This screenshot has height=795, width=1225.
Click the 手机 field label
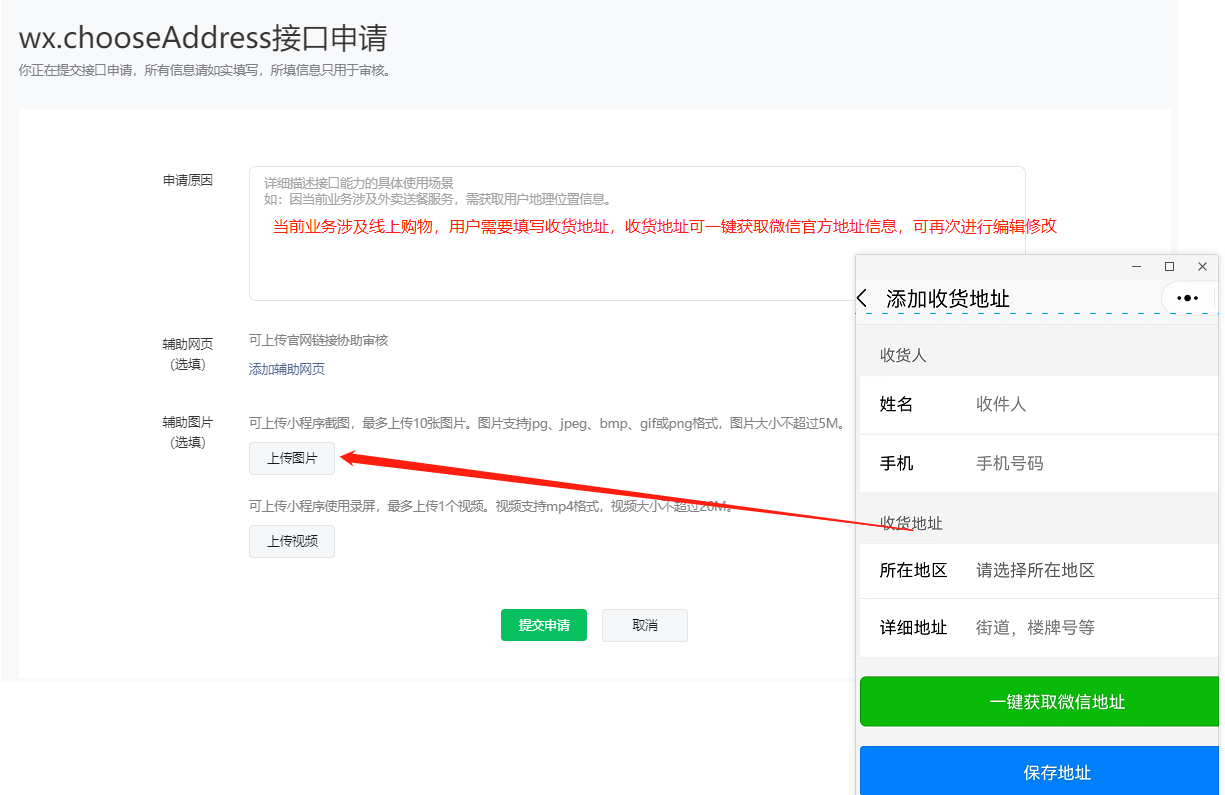(896, 463)
